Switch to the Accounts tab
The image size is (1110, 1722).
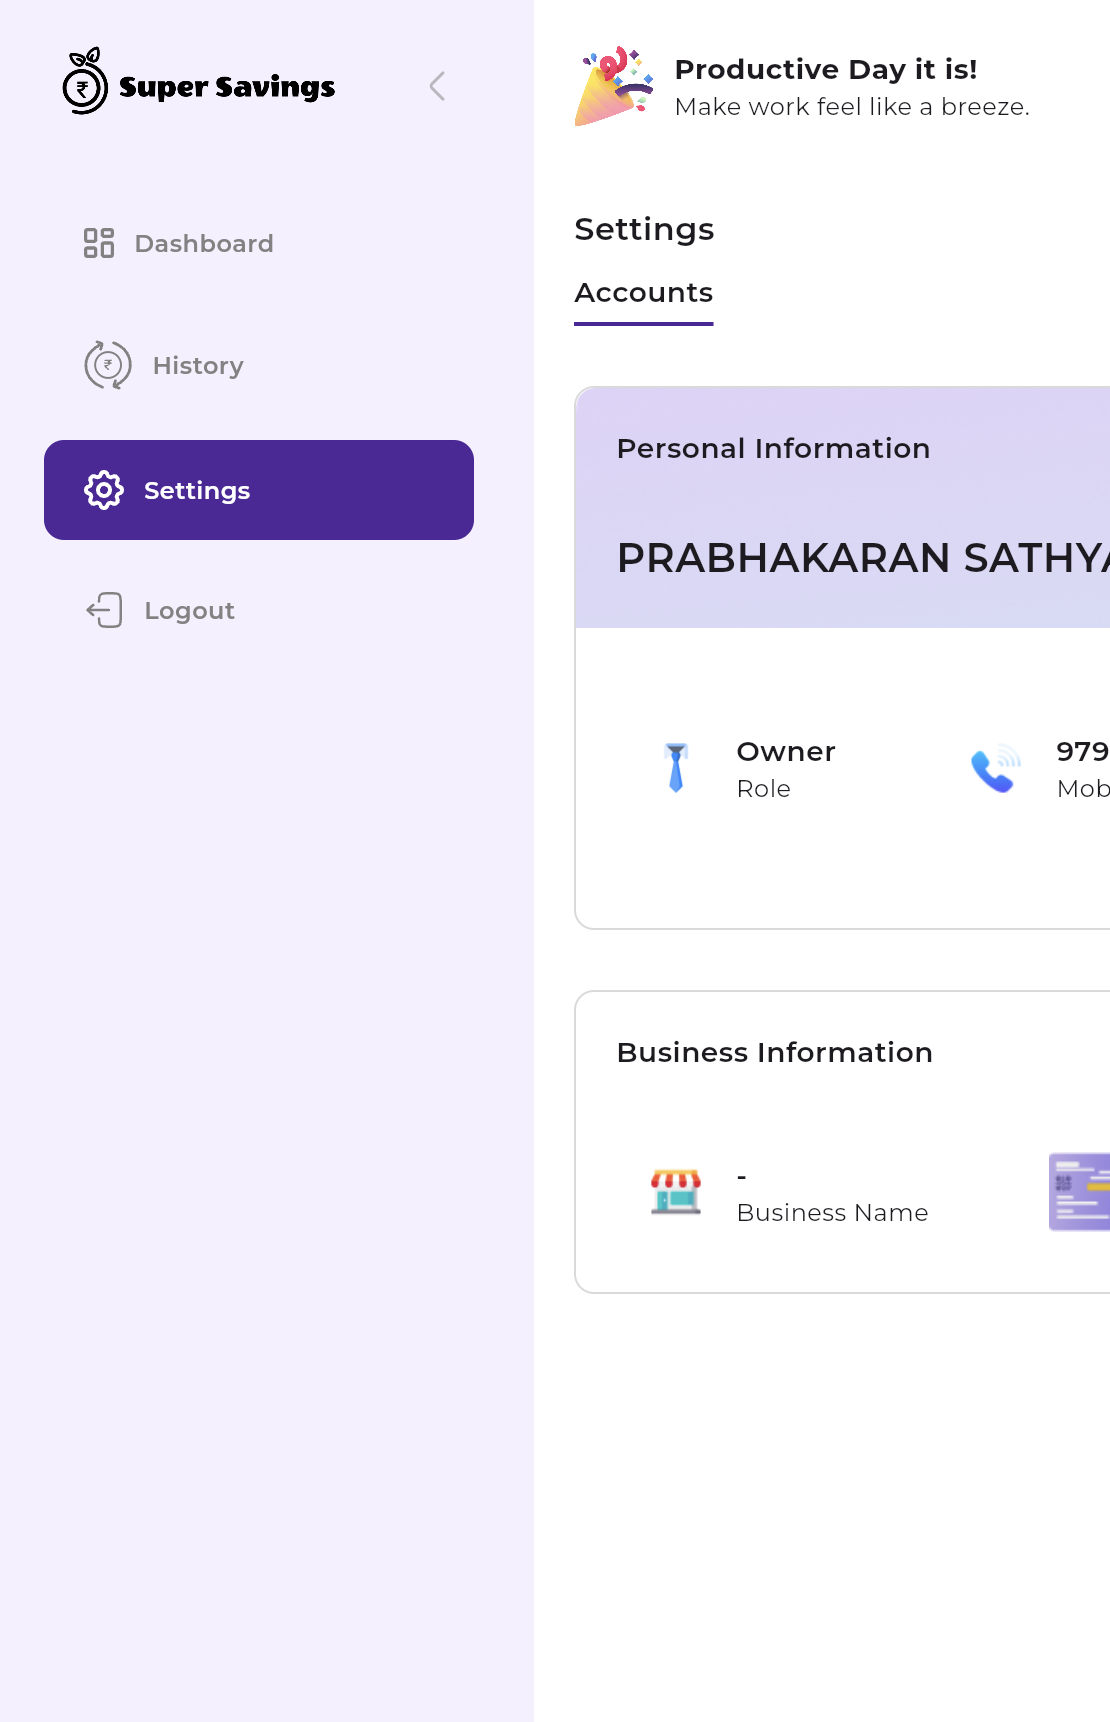click(x=643, y=293)
